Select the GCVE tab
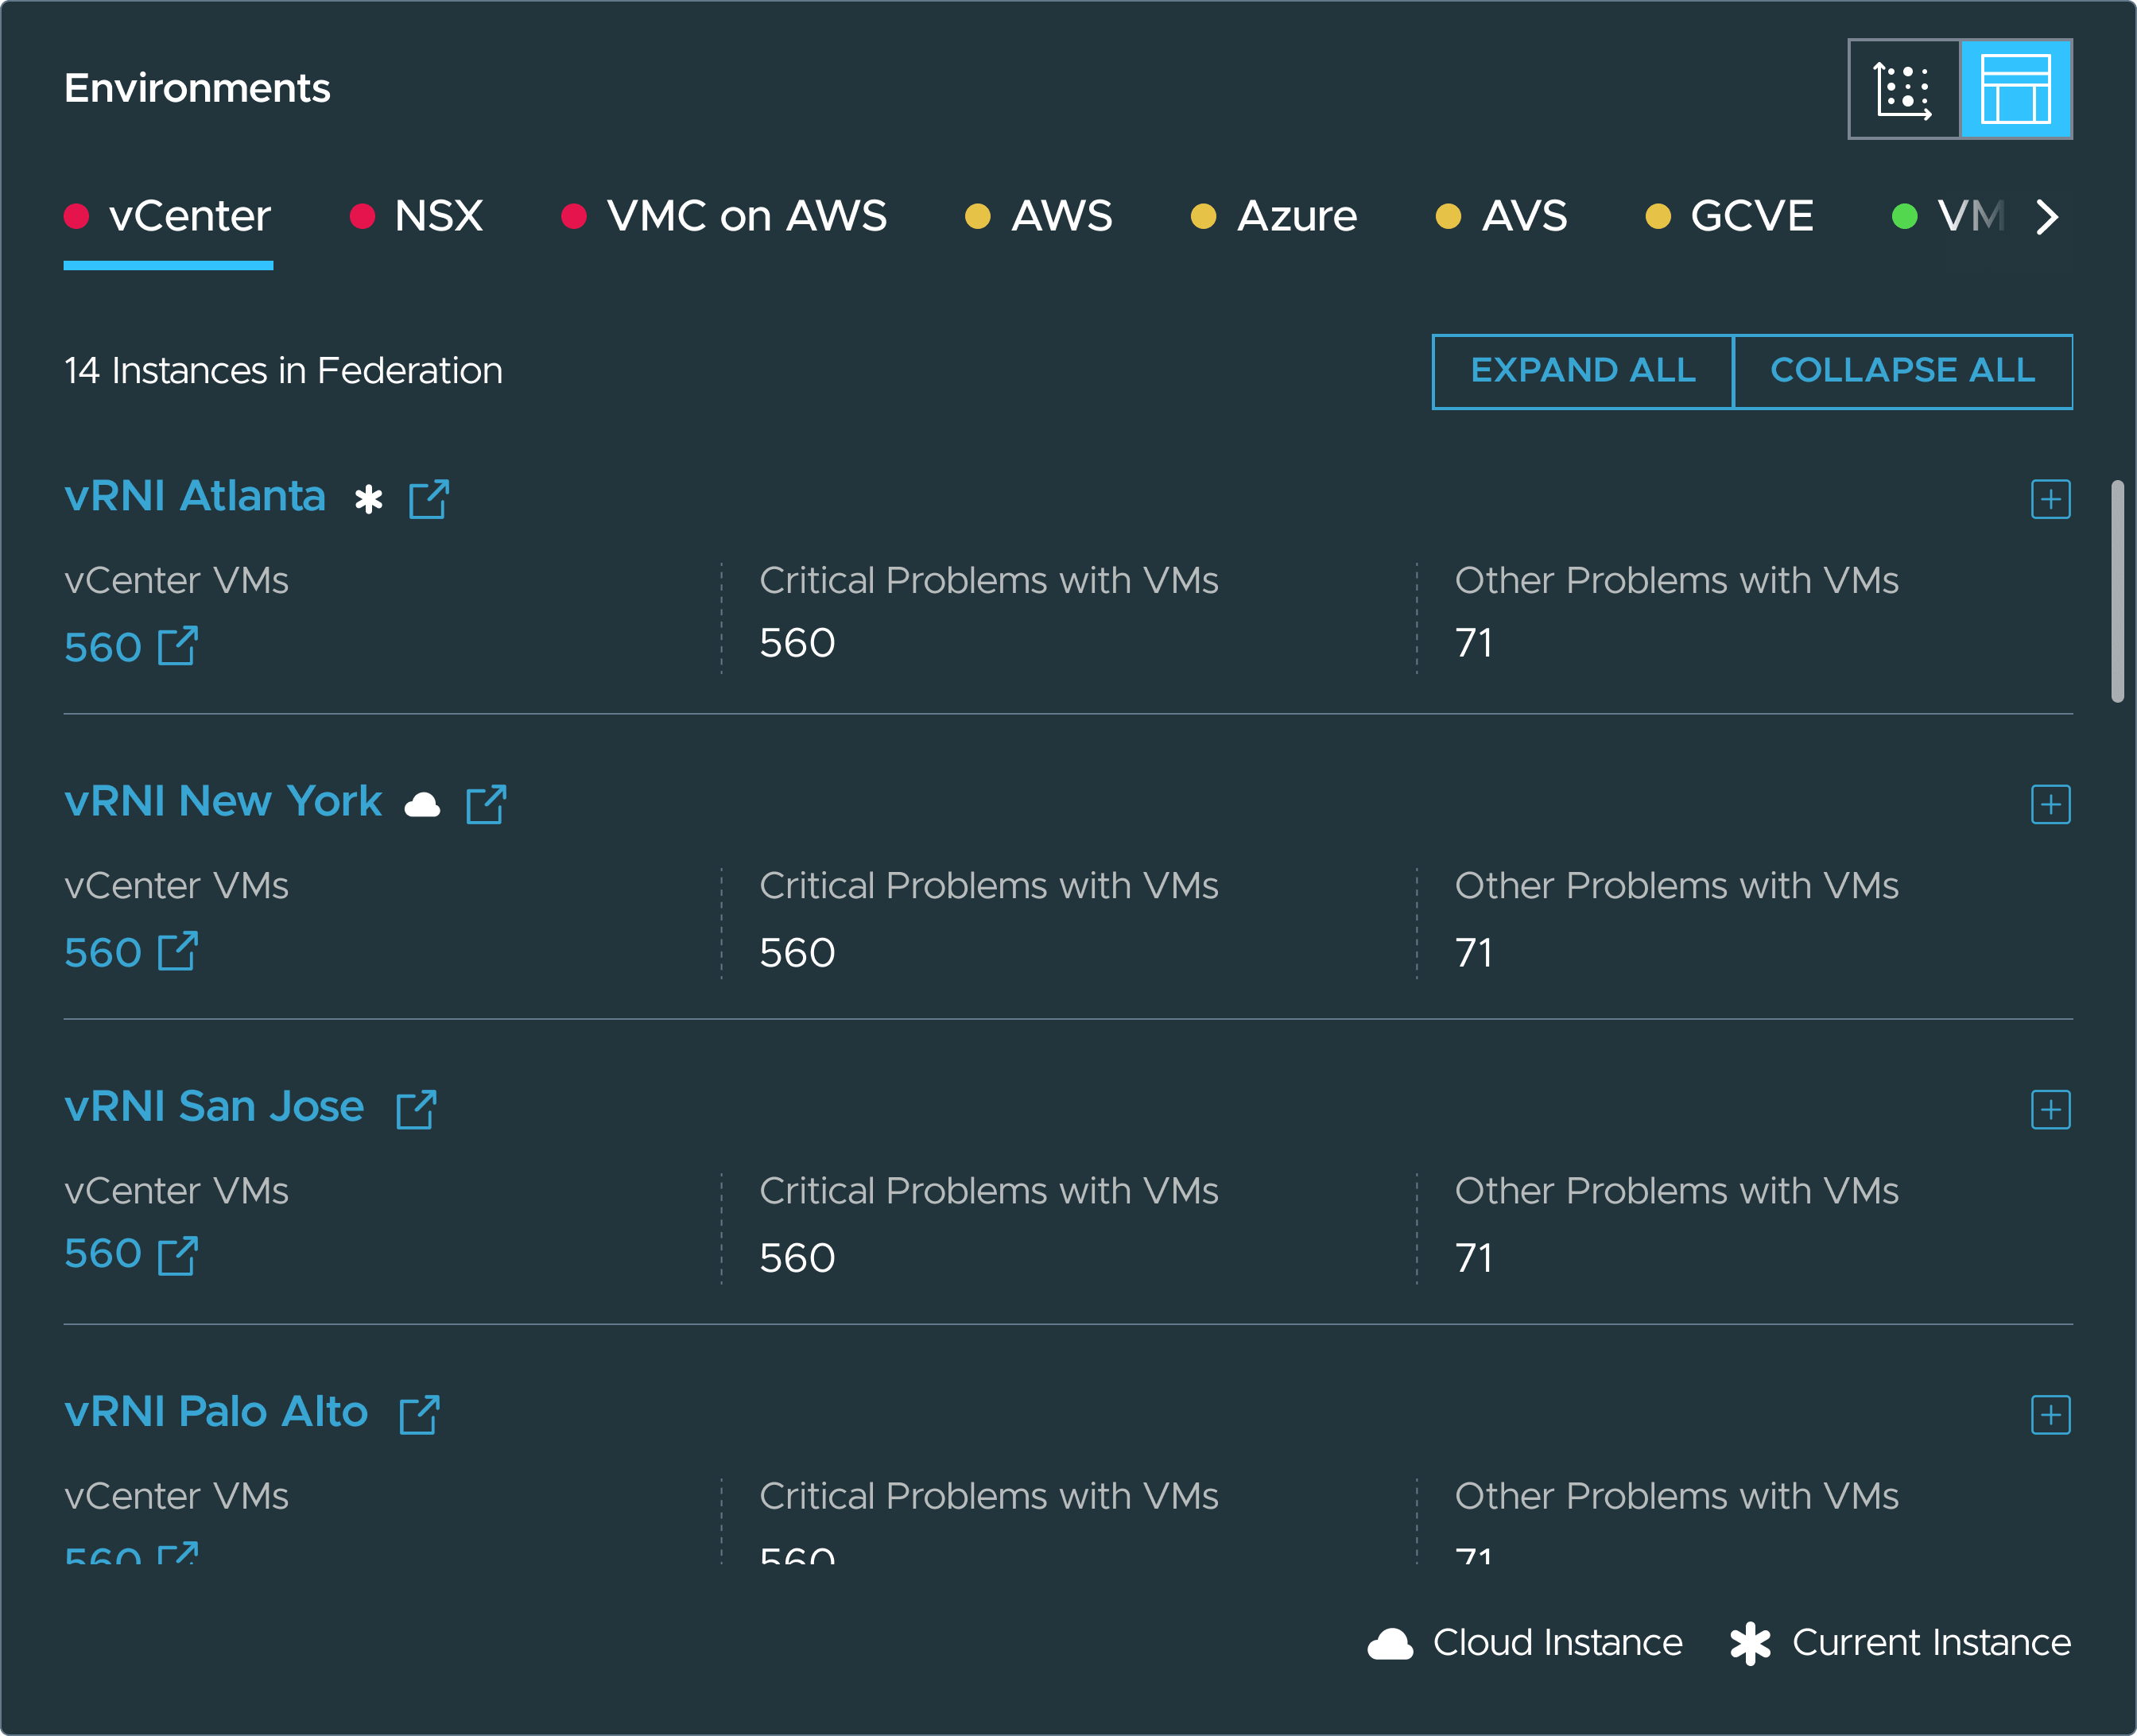This screenshot has width=2137, height=1736. click(x=1730, y=216)
